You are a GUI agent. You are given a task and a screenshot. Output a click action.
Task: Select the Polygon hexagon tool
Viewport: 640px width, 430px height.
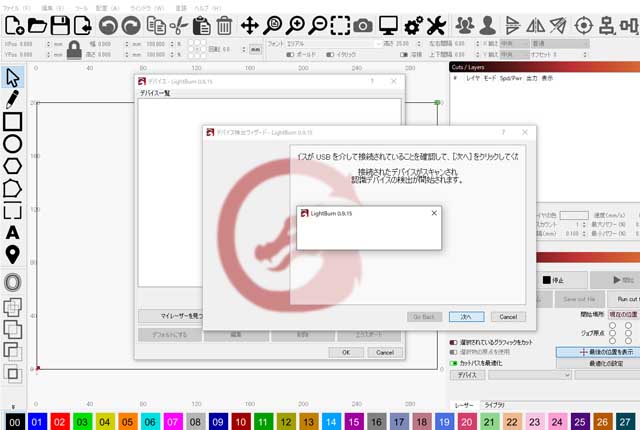pos(13,166)
